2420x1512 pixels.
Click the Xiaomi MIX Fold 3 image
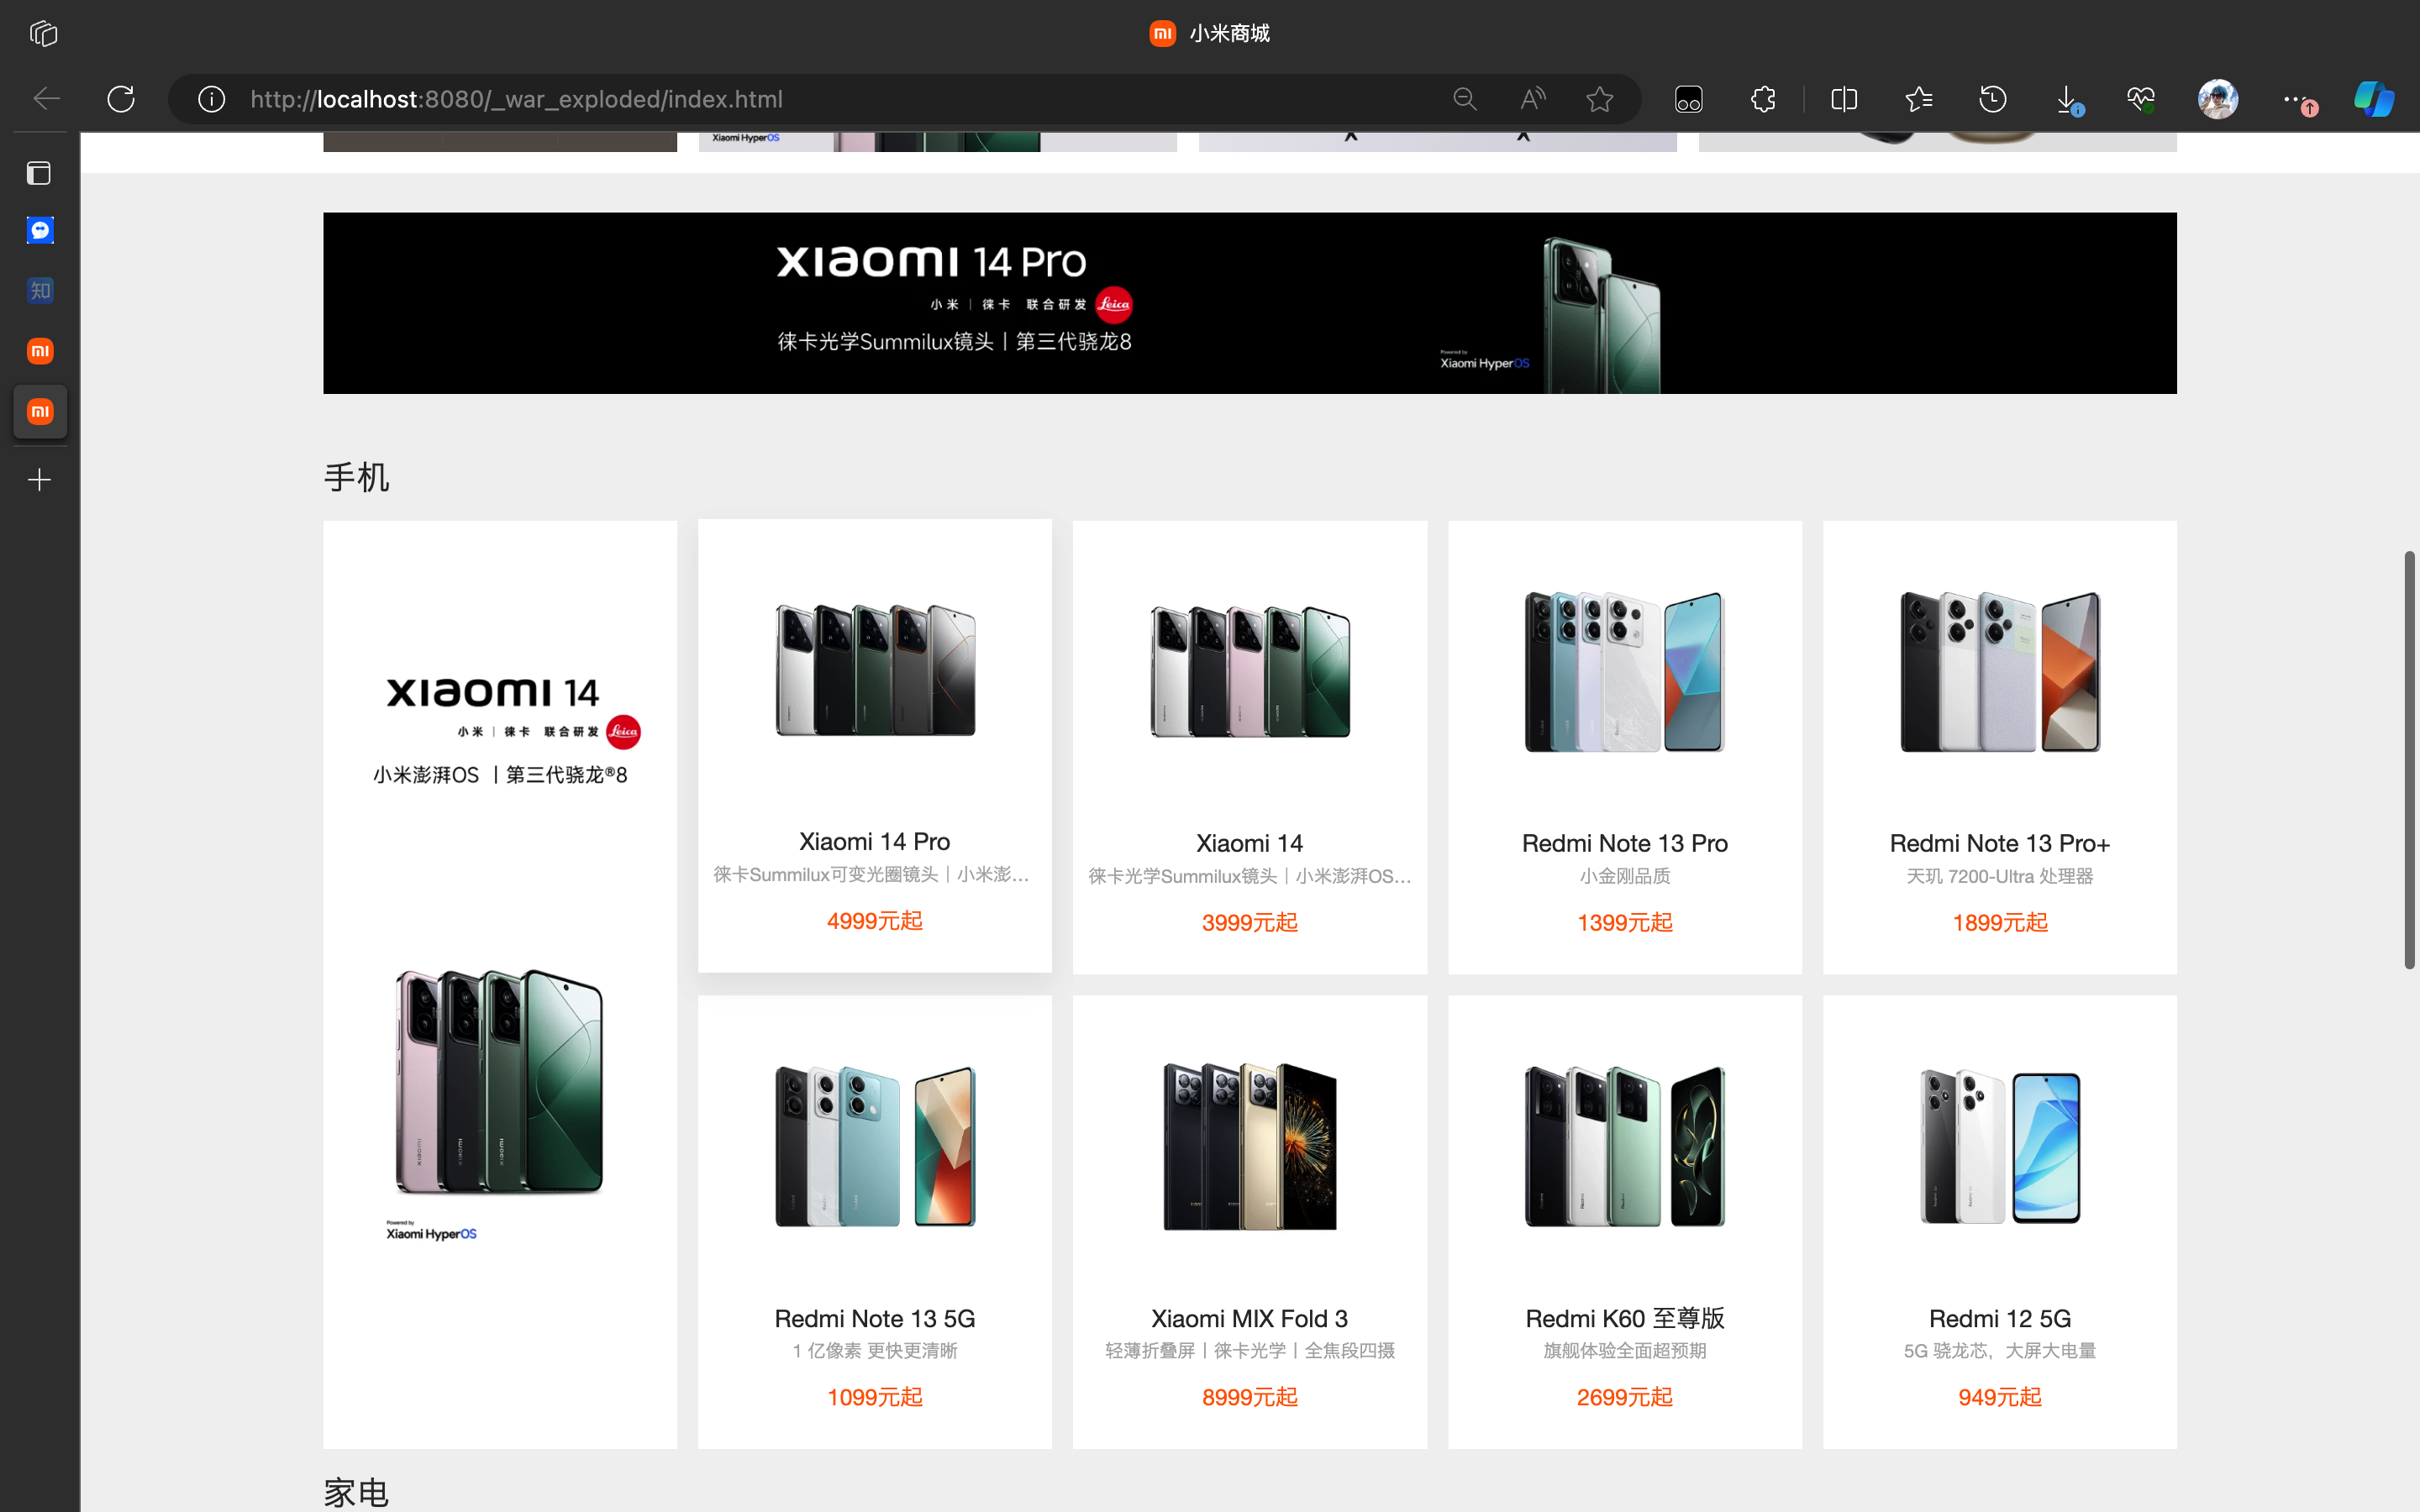click(x=1249, y=1147)
